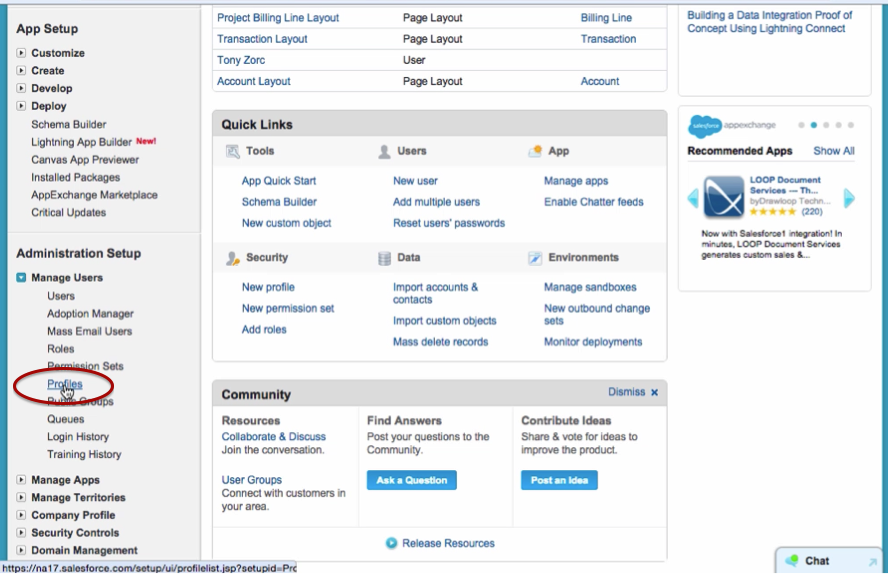Open Users under Manage Users
The height and width of the screenshot is (574, 889).
[x=61, y=296]
